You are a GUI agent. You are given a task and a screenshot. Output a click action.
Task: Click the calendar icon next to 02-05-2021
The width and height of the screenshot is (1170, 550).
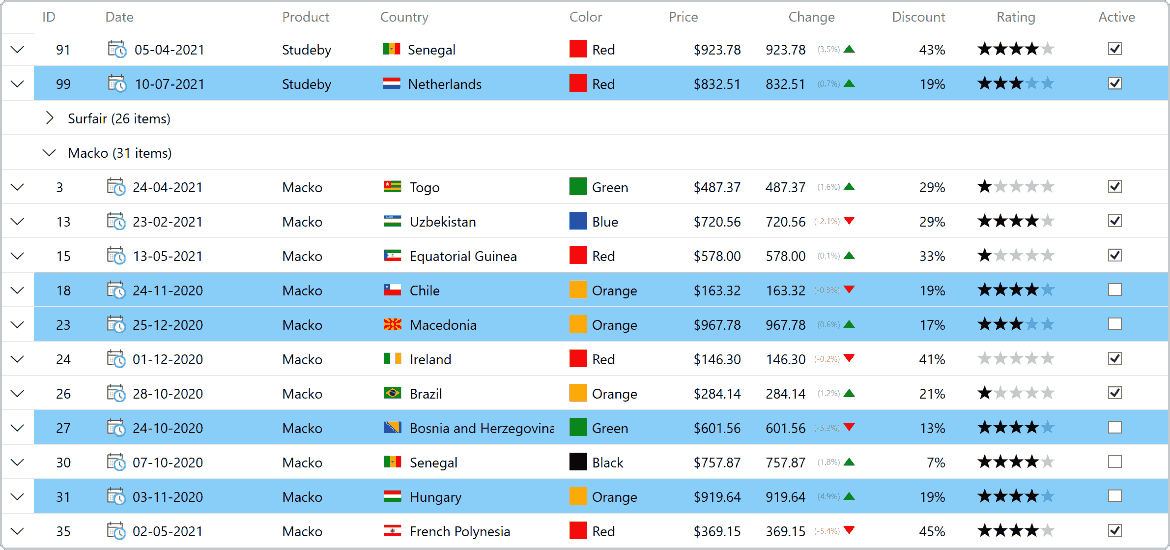[x=116, y=531]
